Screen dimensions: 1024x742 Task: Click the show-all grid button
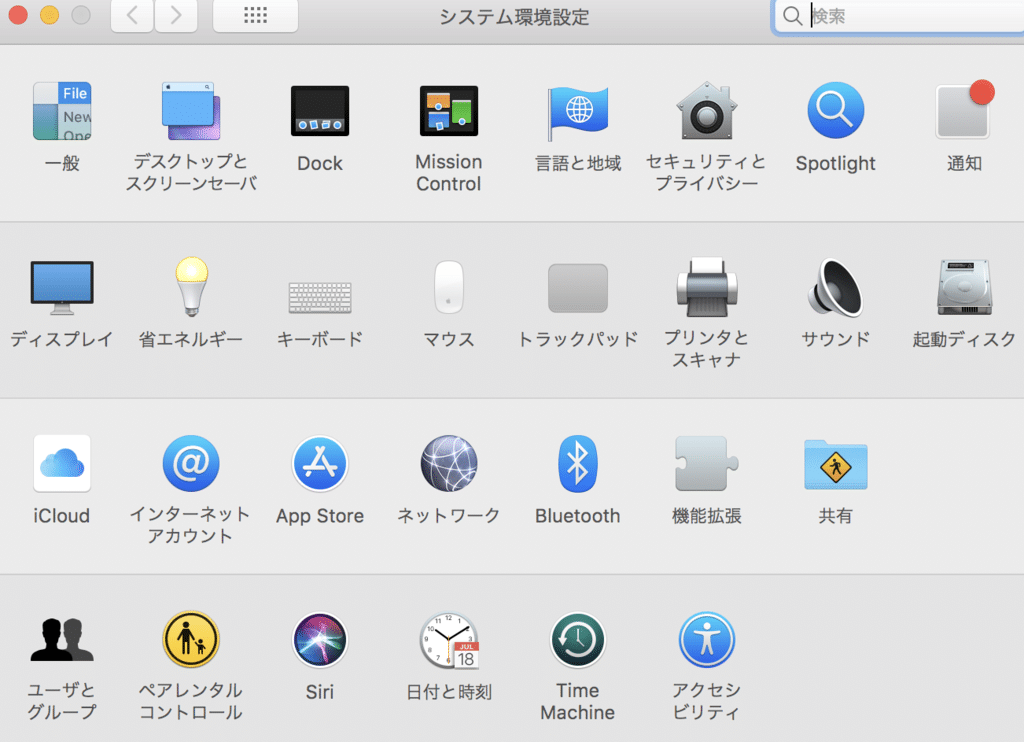(255, 16)
